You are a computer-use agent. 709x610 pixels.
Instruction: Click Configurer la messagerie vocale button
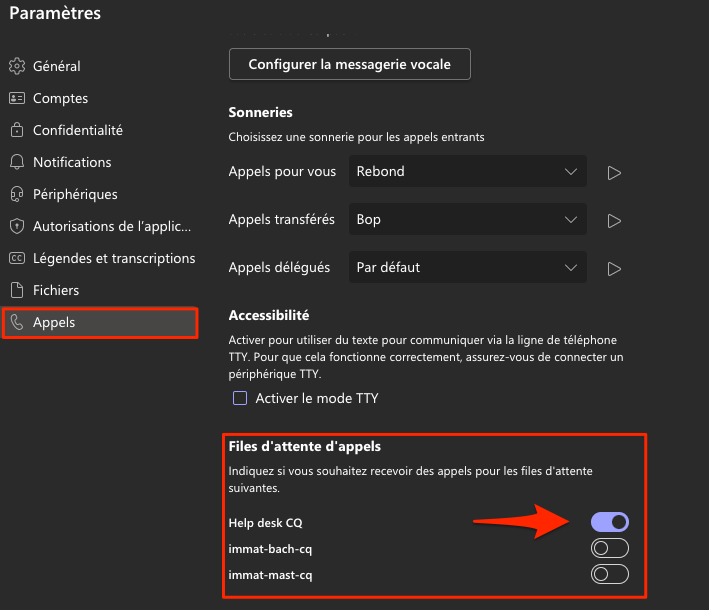350,64
